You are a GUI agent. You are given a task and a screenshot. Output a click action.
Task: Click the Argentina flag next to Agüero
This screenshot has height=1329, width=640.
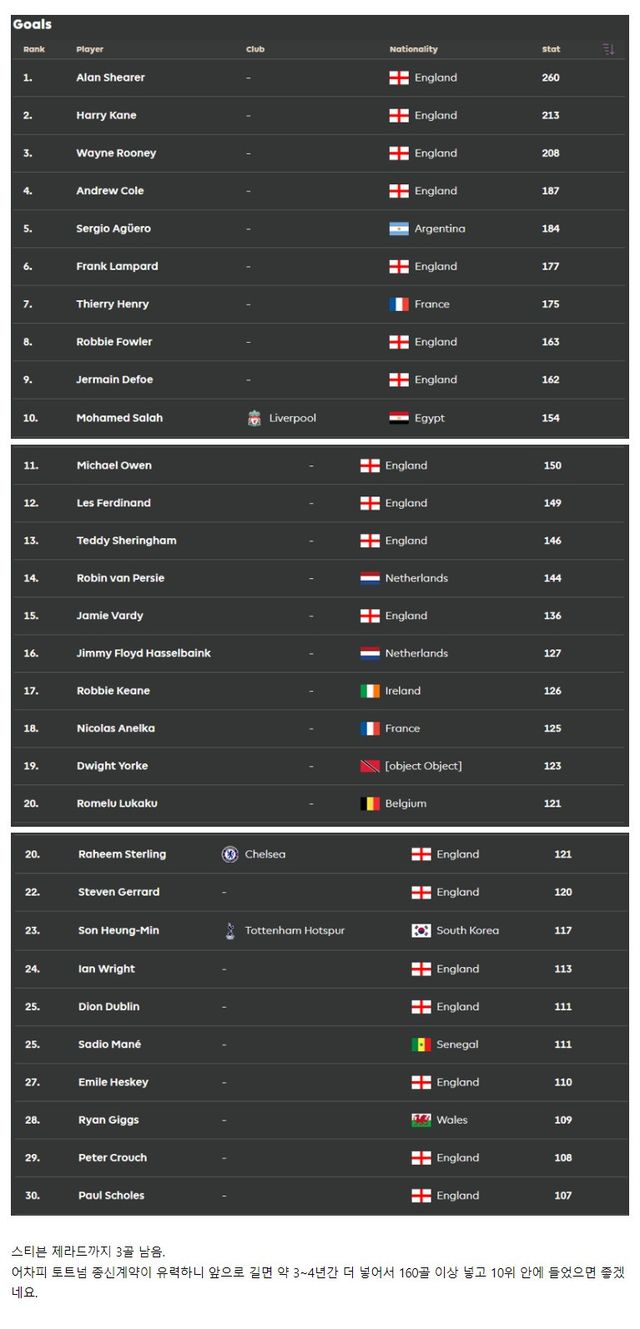(399, 228)
